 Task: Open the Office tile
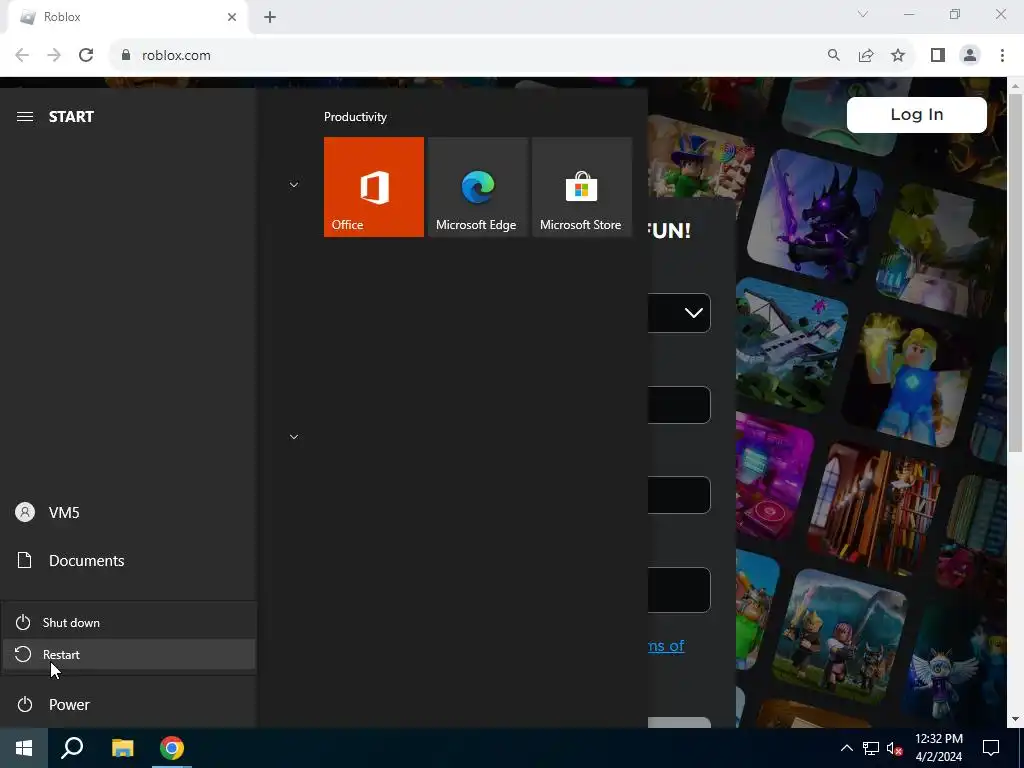374,187
